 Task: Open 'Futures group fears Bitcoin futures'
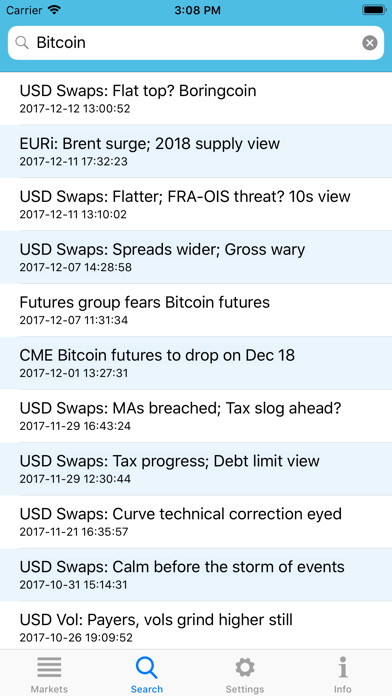(196, 310)
